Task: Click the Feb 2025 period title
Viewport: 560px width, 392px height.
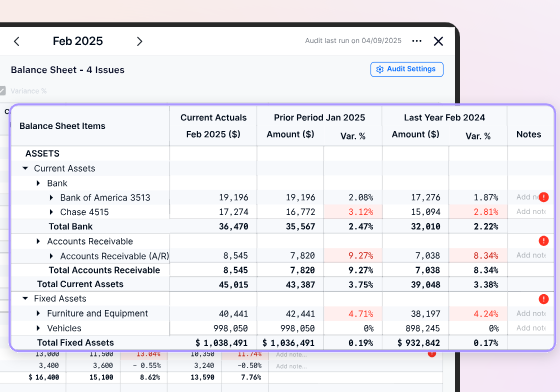Action: click(78, 41)
